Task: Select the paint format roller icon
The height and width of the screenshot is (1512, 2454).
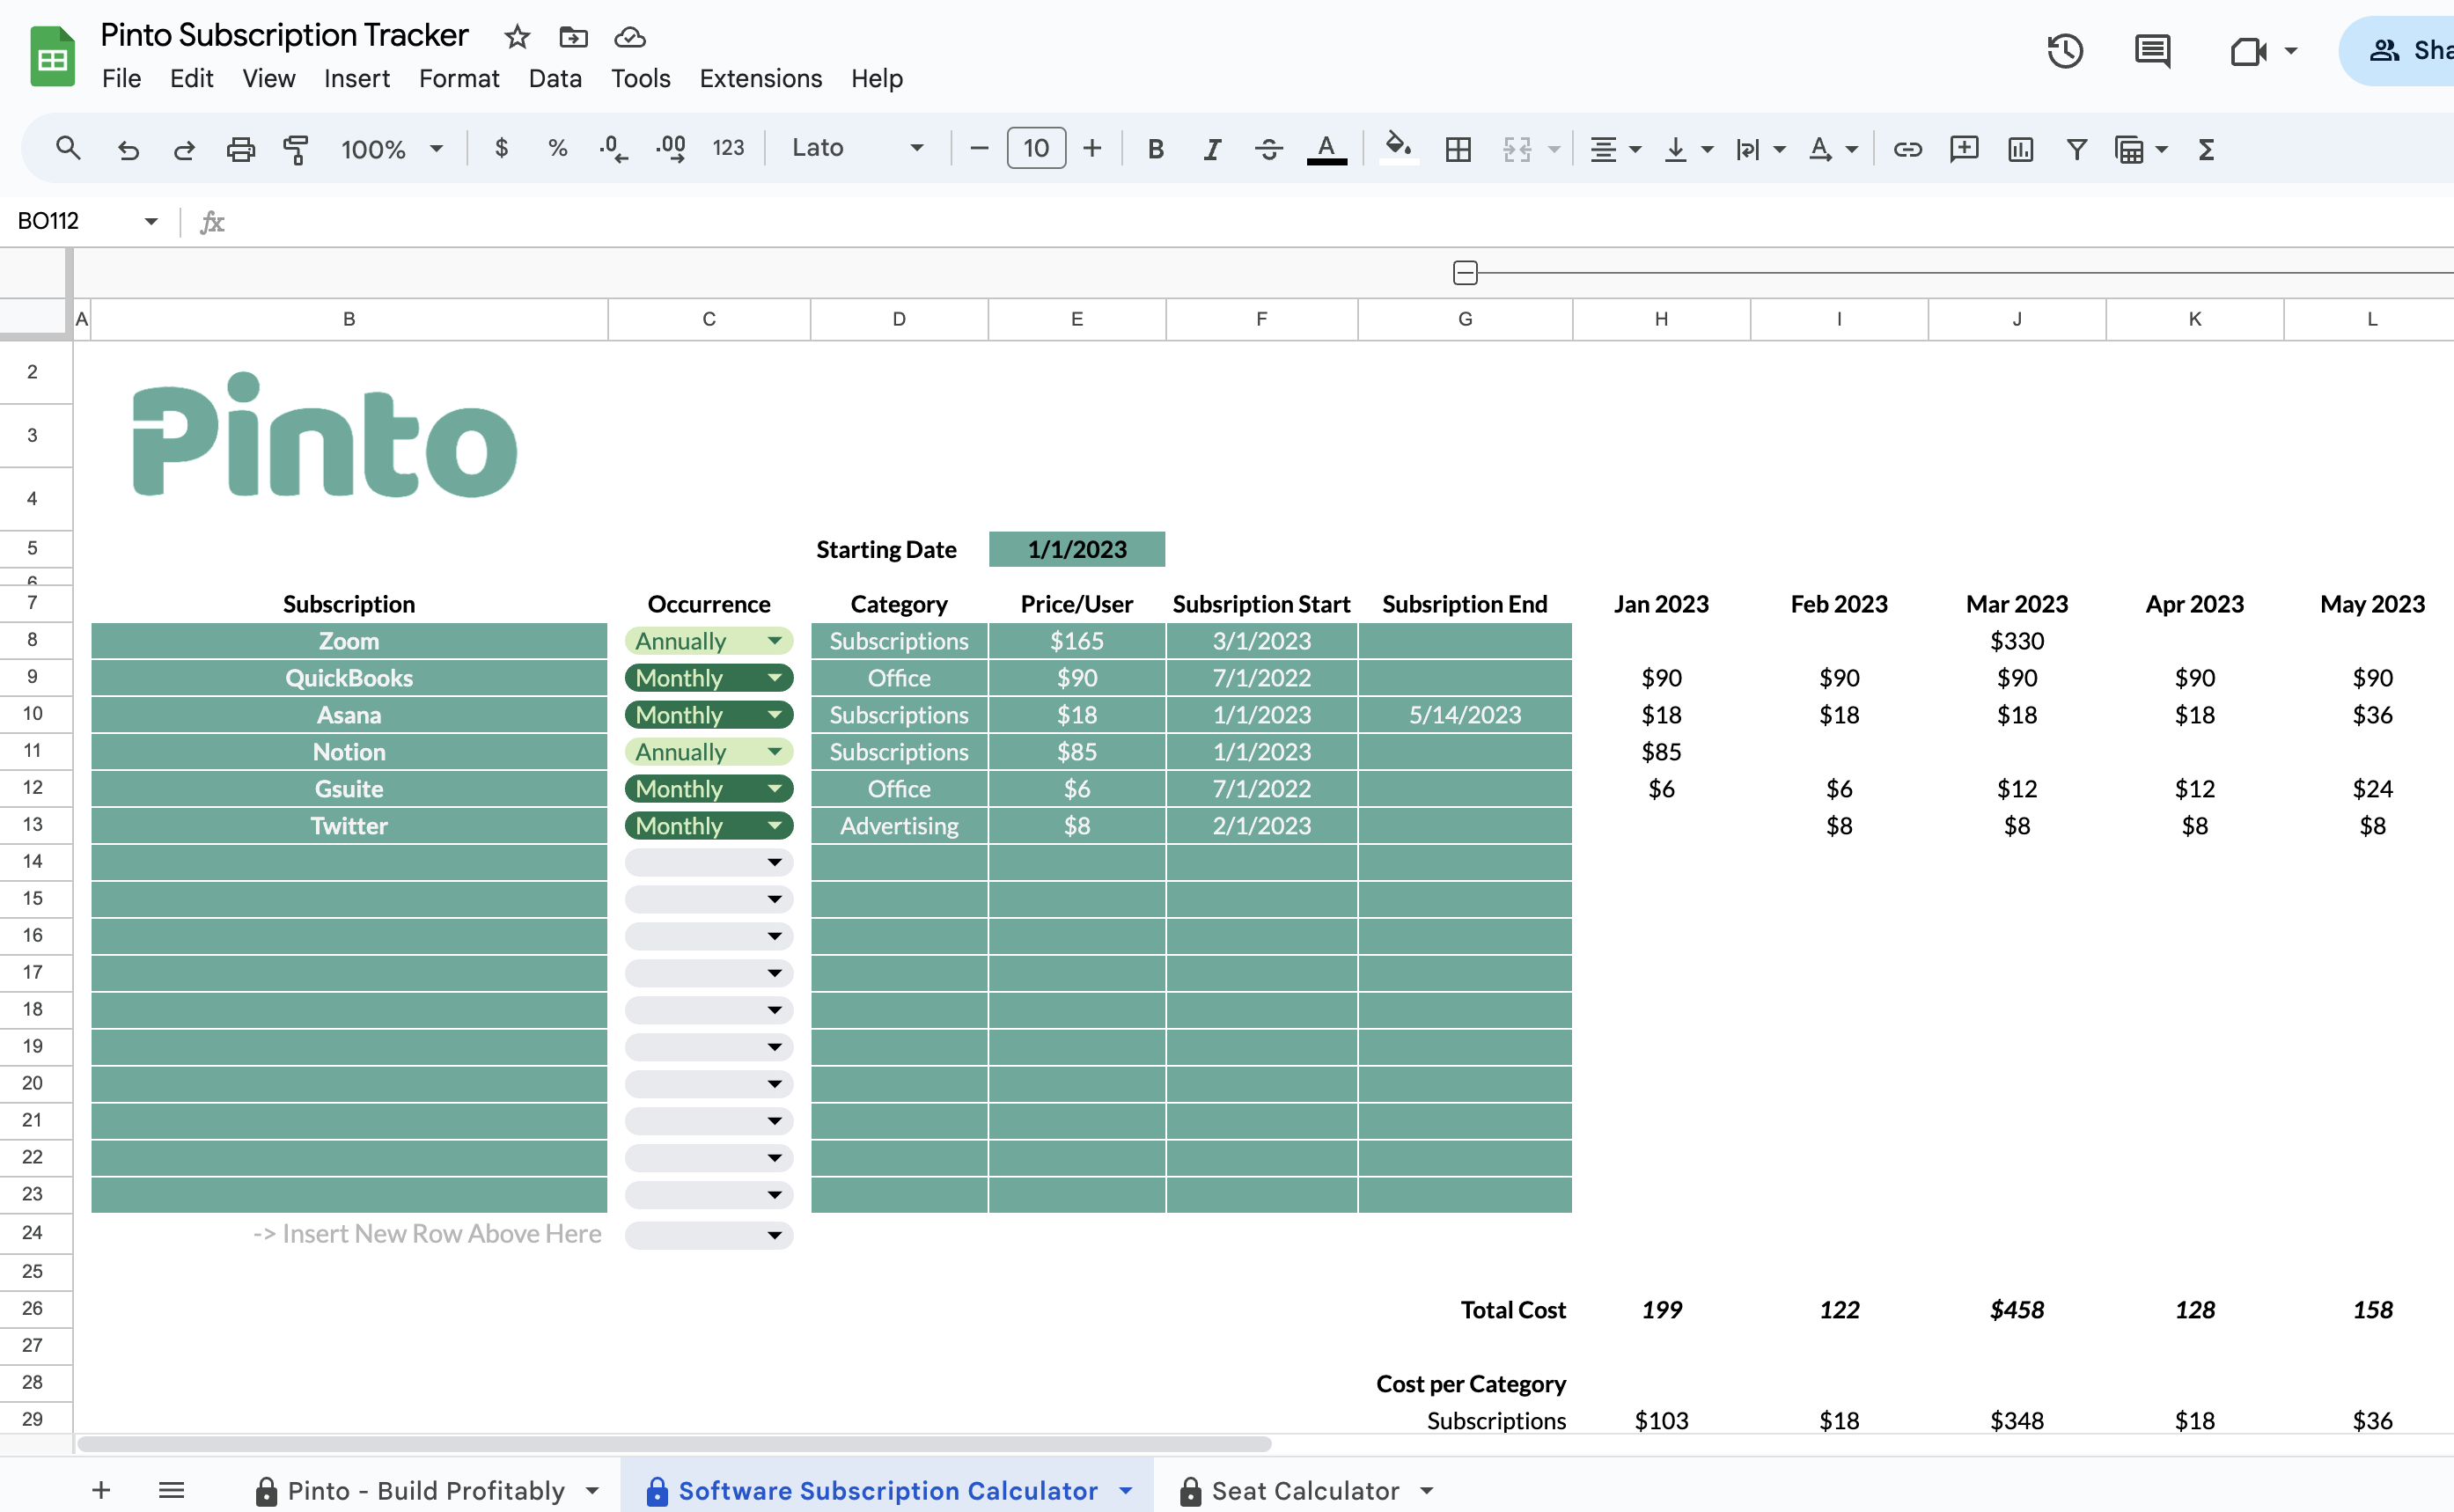Action: click(296, 149)
